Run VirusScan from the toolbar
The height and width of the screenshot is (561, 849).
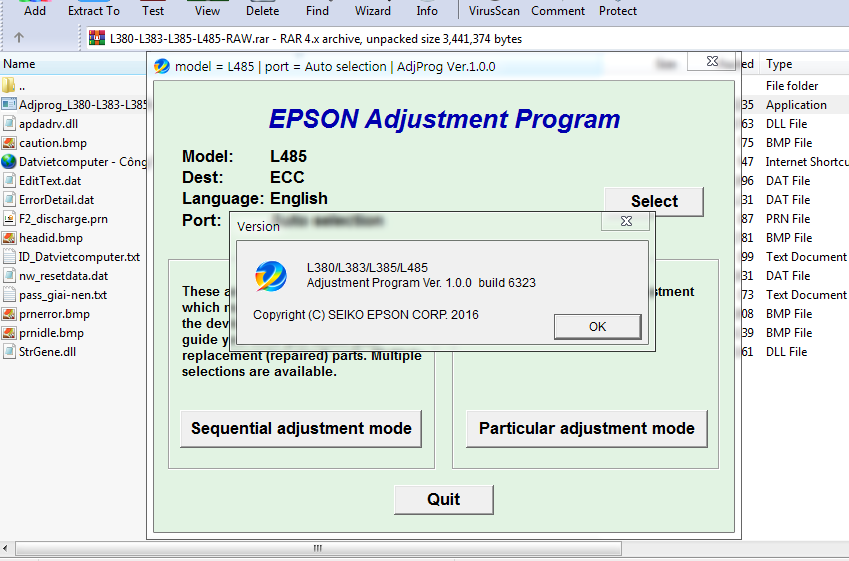[494, 10]
